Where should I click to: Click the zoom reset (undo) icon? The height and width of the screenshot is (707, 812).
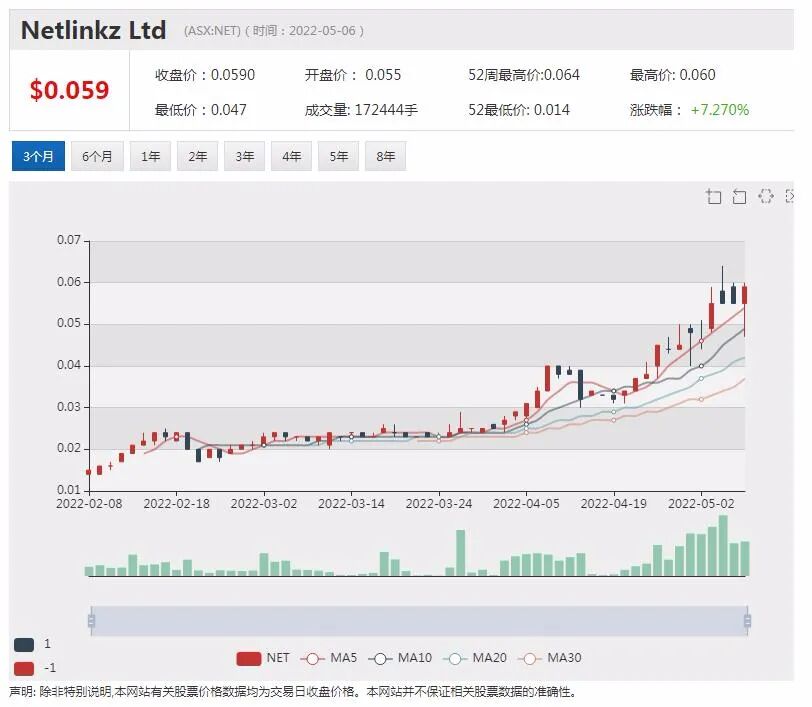point(740,197)
